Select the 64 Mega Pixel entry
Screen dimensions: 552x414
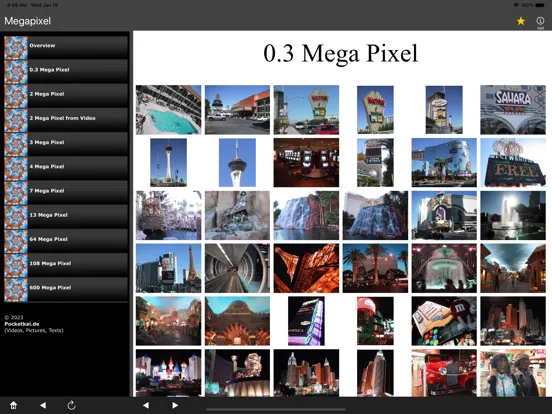[x=66, y=242]
